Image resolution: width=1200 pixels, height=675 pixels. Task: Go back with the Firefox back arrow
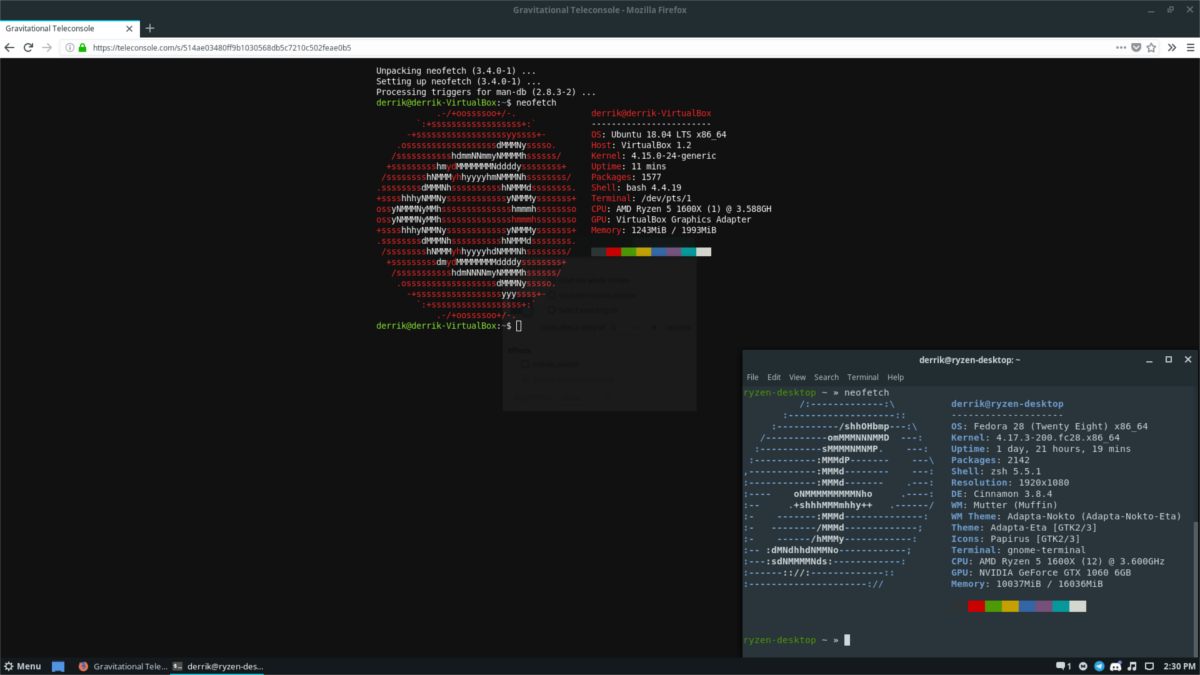pos(9,47)
